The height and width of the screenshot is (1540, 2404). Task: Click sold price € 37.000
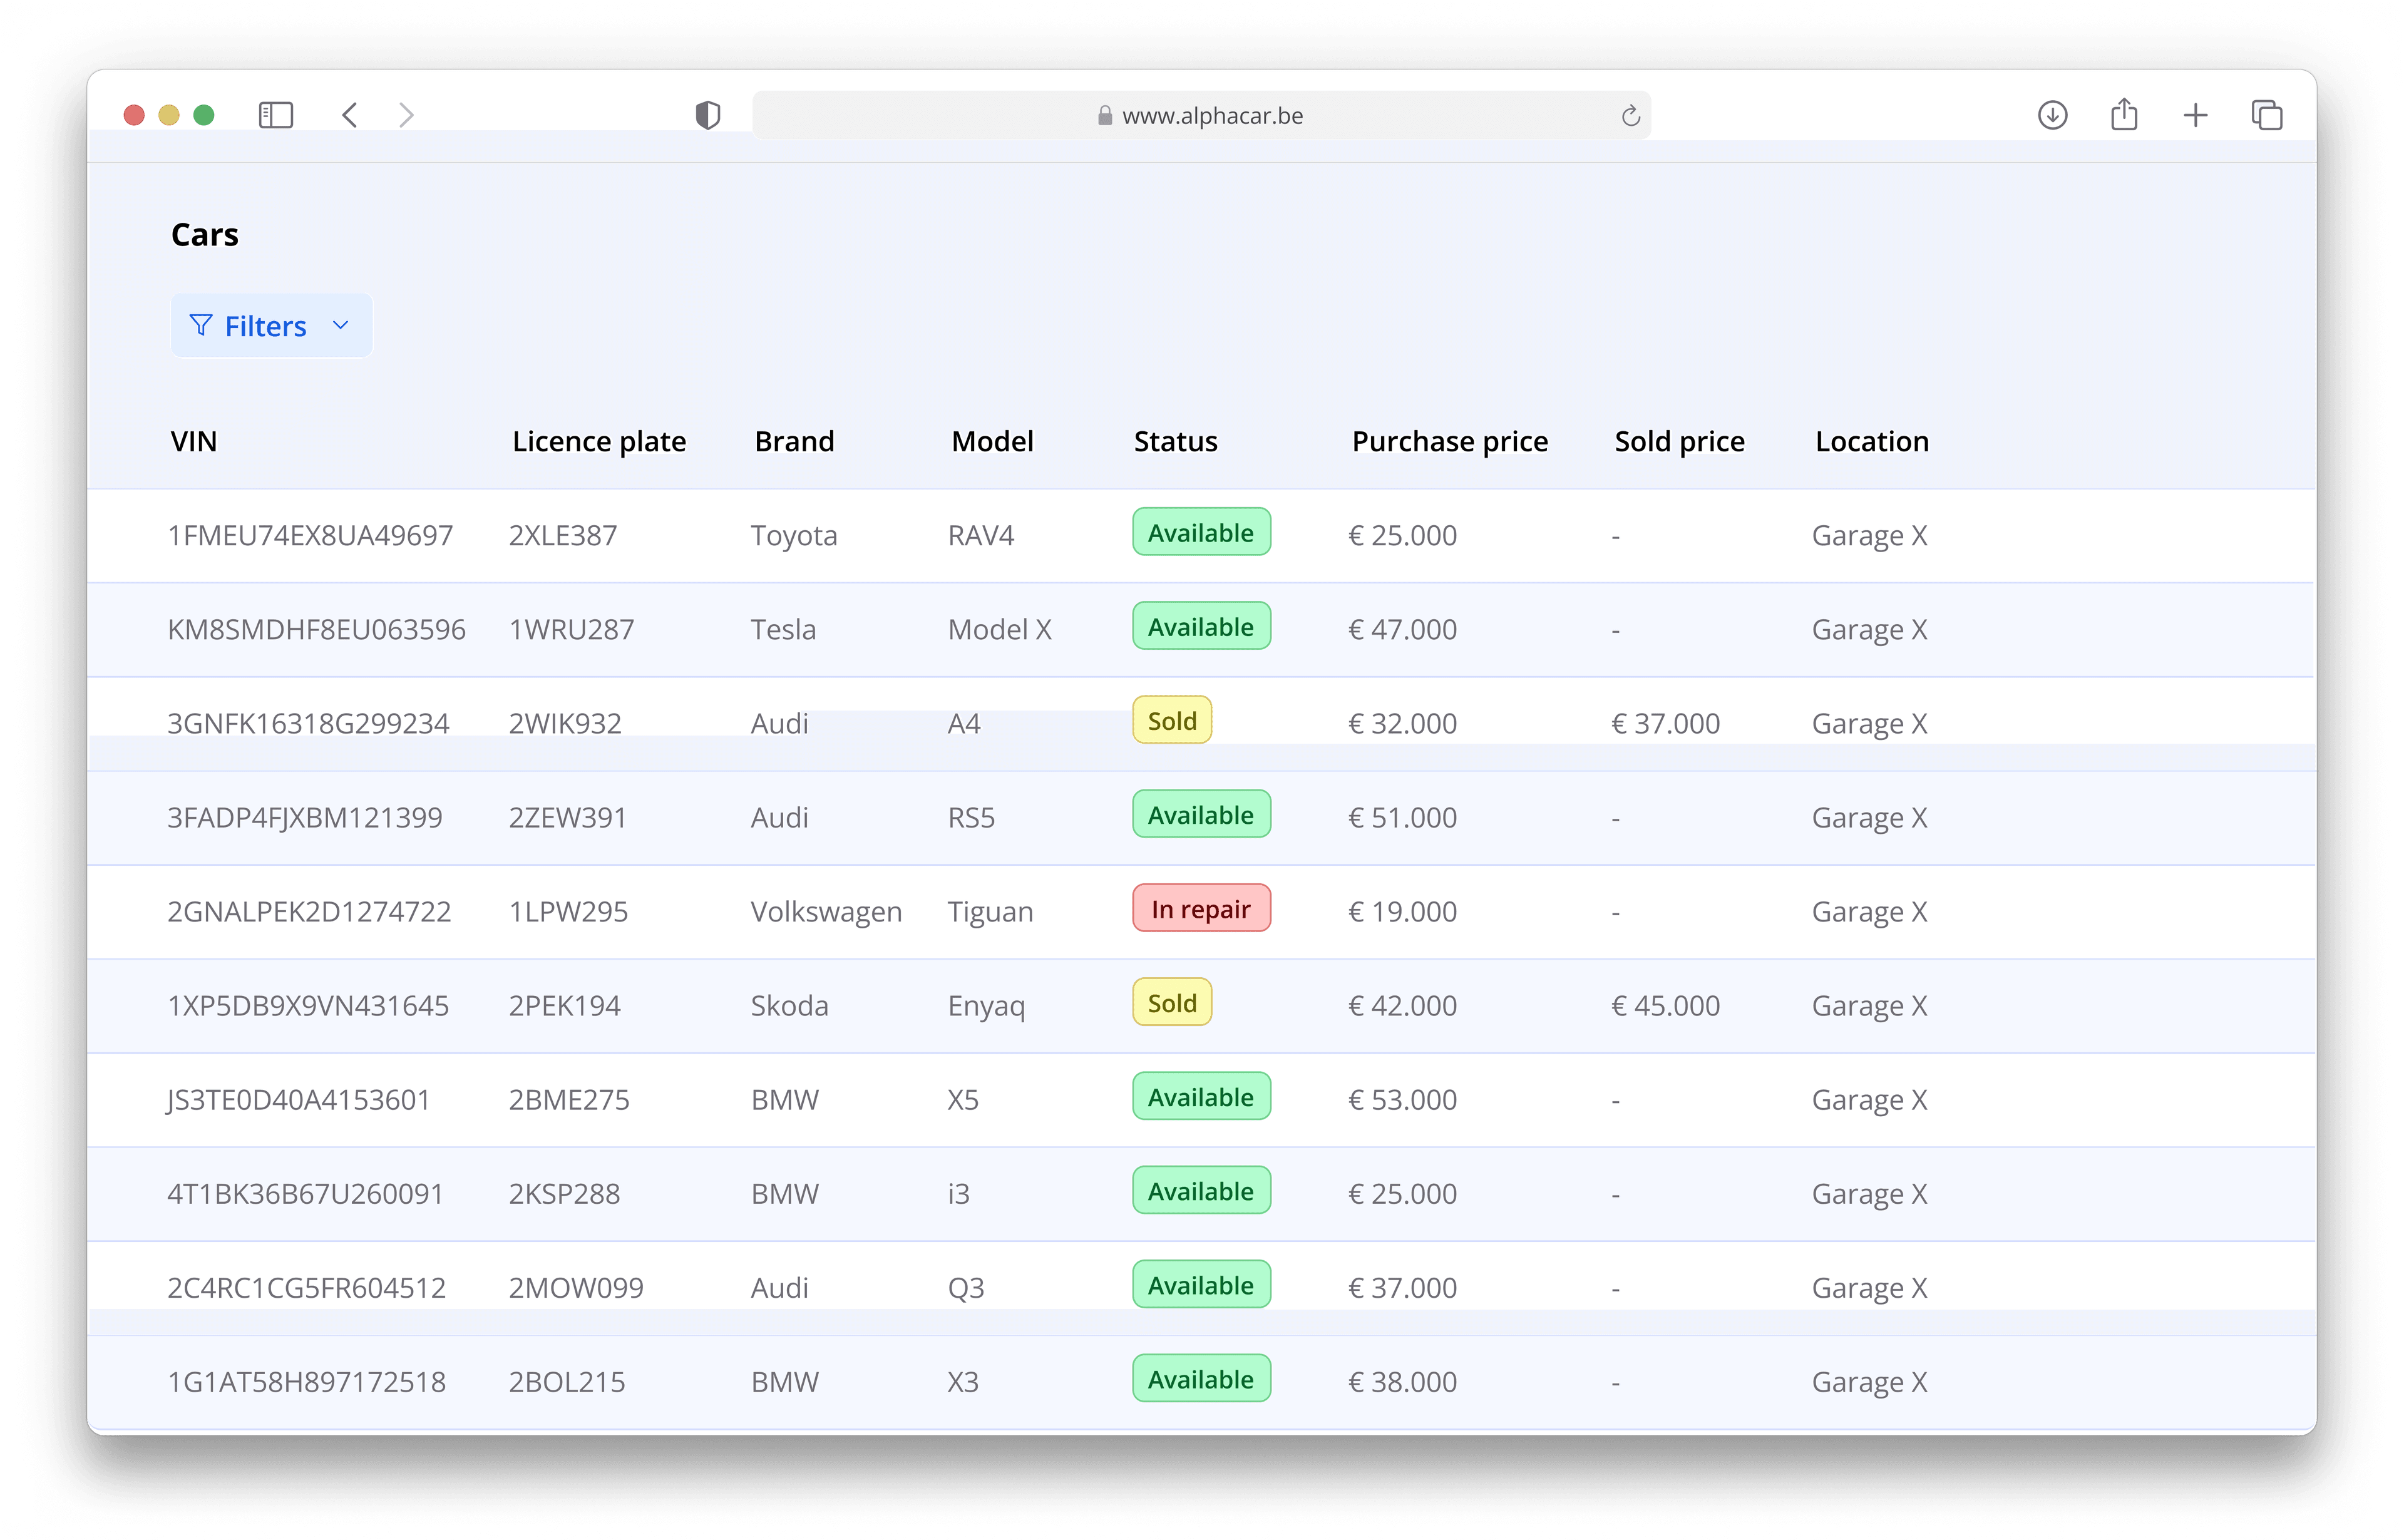[1665, 723]
